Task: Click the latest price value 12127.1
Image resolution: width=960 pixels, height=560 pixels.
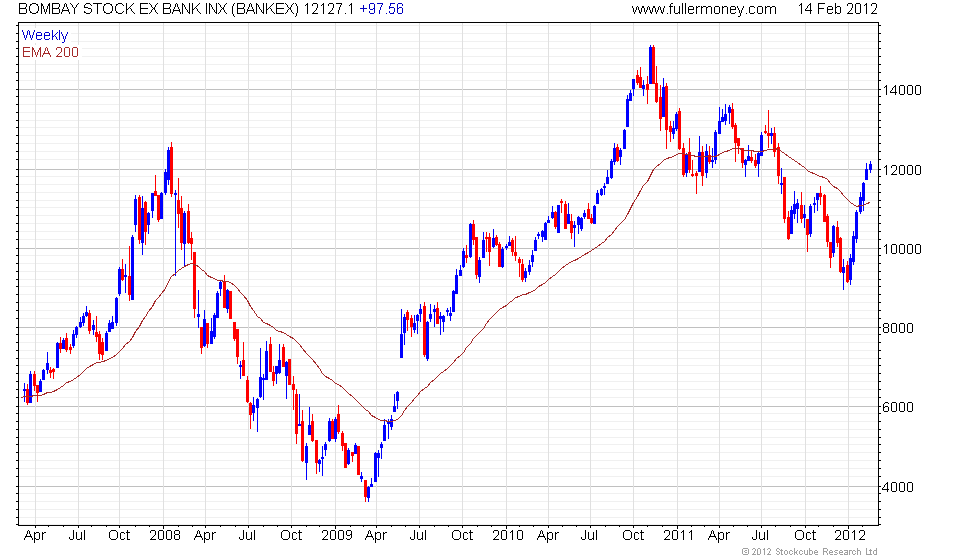Action: 329,9
